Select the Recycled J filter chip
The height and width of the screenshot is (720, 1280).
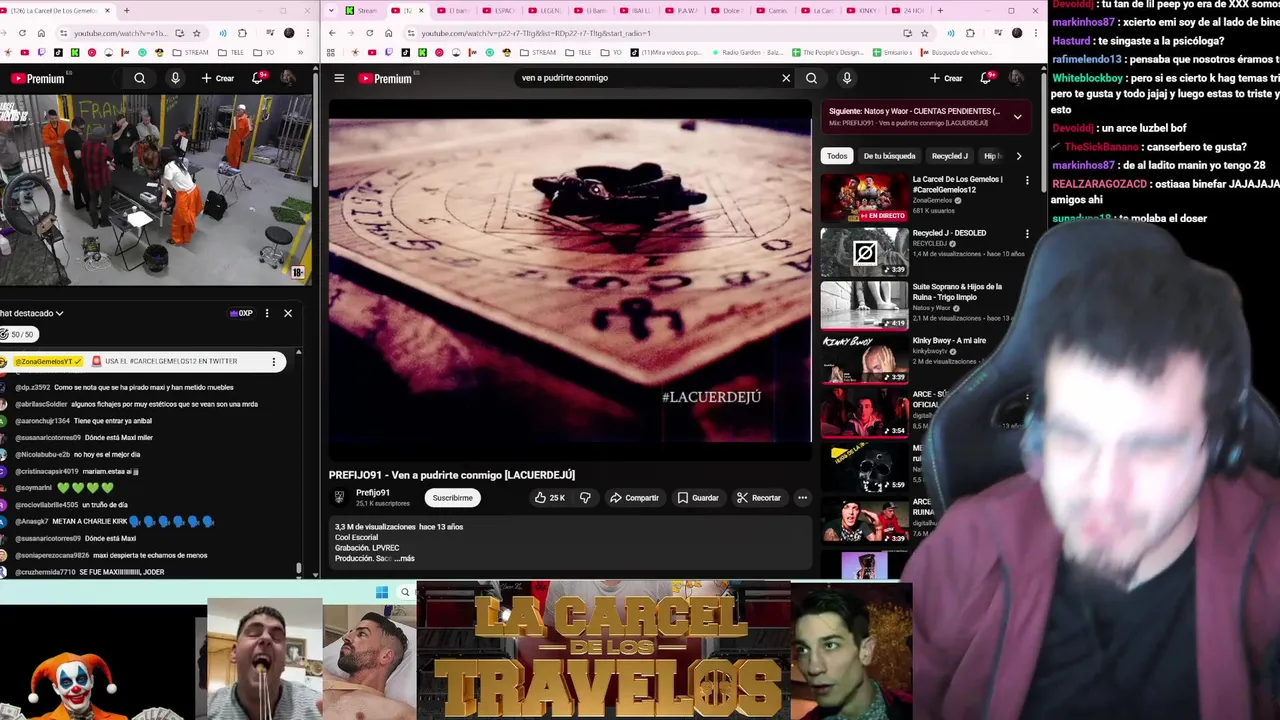click(x=949, y=156)
